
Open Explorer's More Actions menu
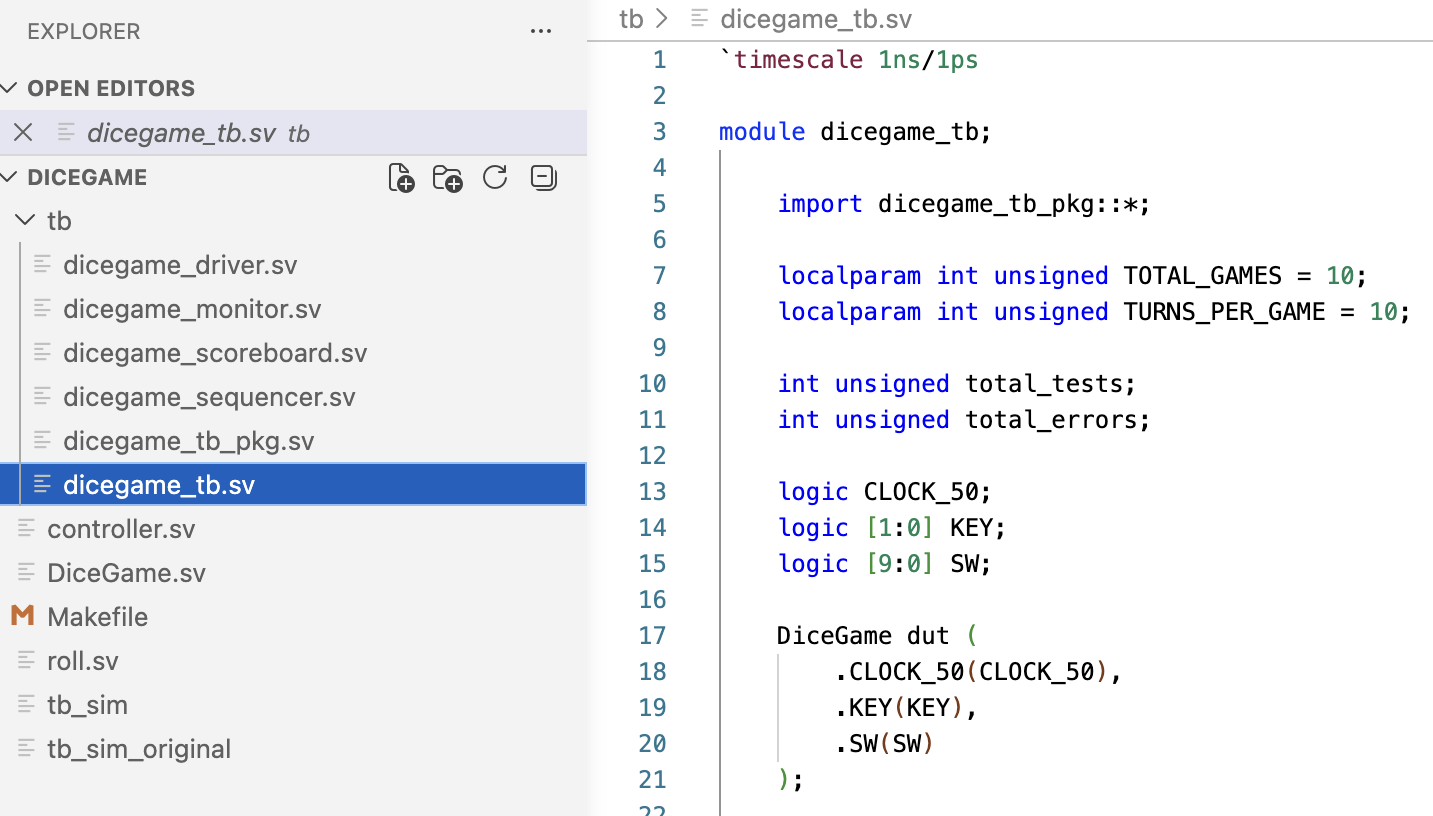click(541, 31)
